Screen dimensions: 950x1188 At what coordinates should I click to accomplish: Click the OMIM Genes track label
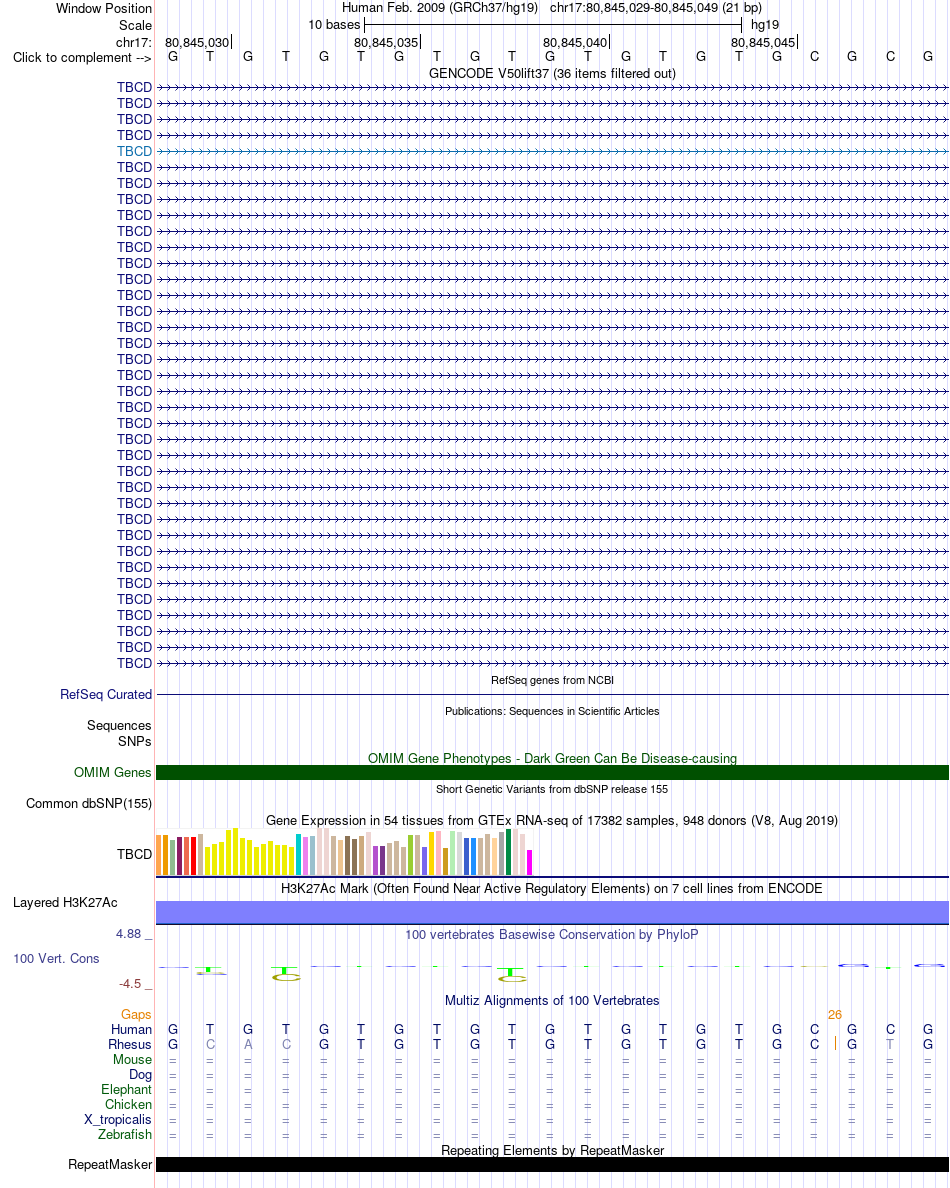coord(113,773)
